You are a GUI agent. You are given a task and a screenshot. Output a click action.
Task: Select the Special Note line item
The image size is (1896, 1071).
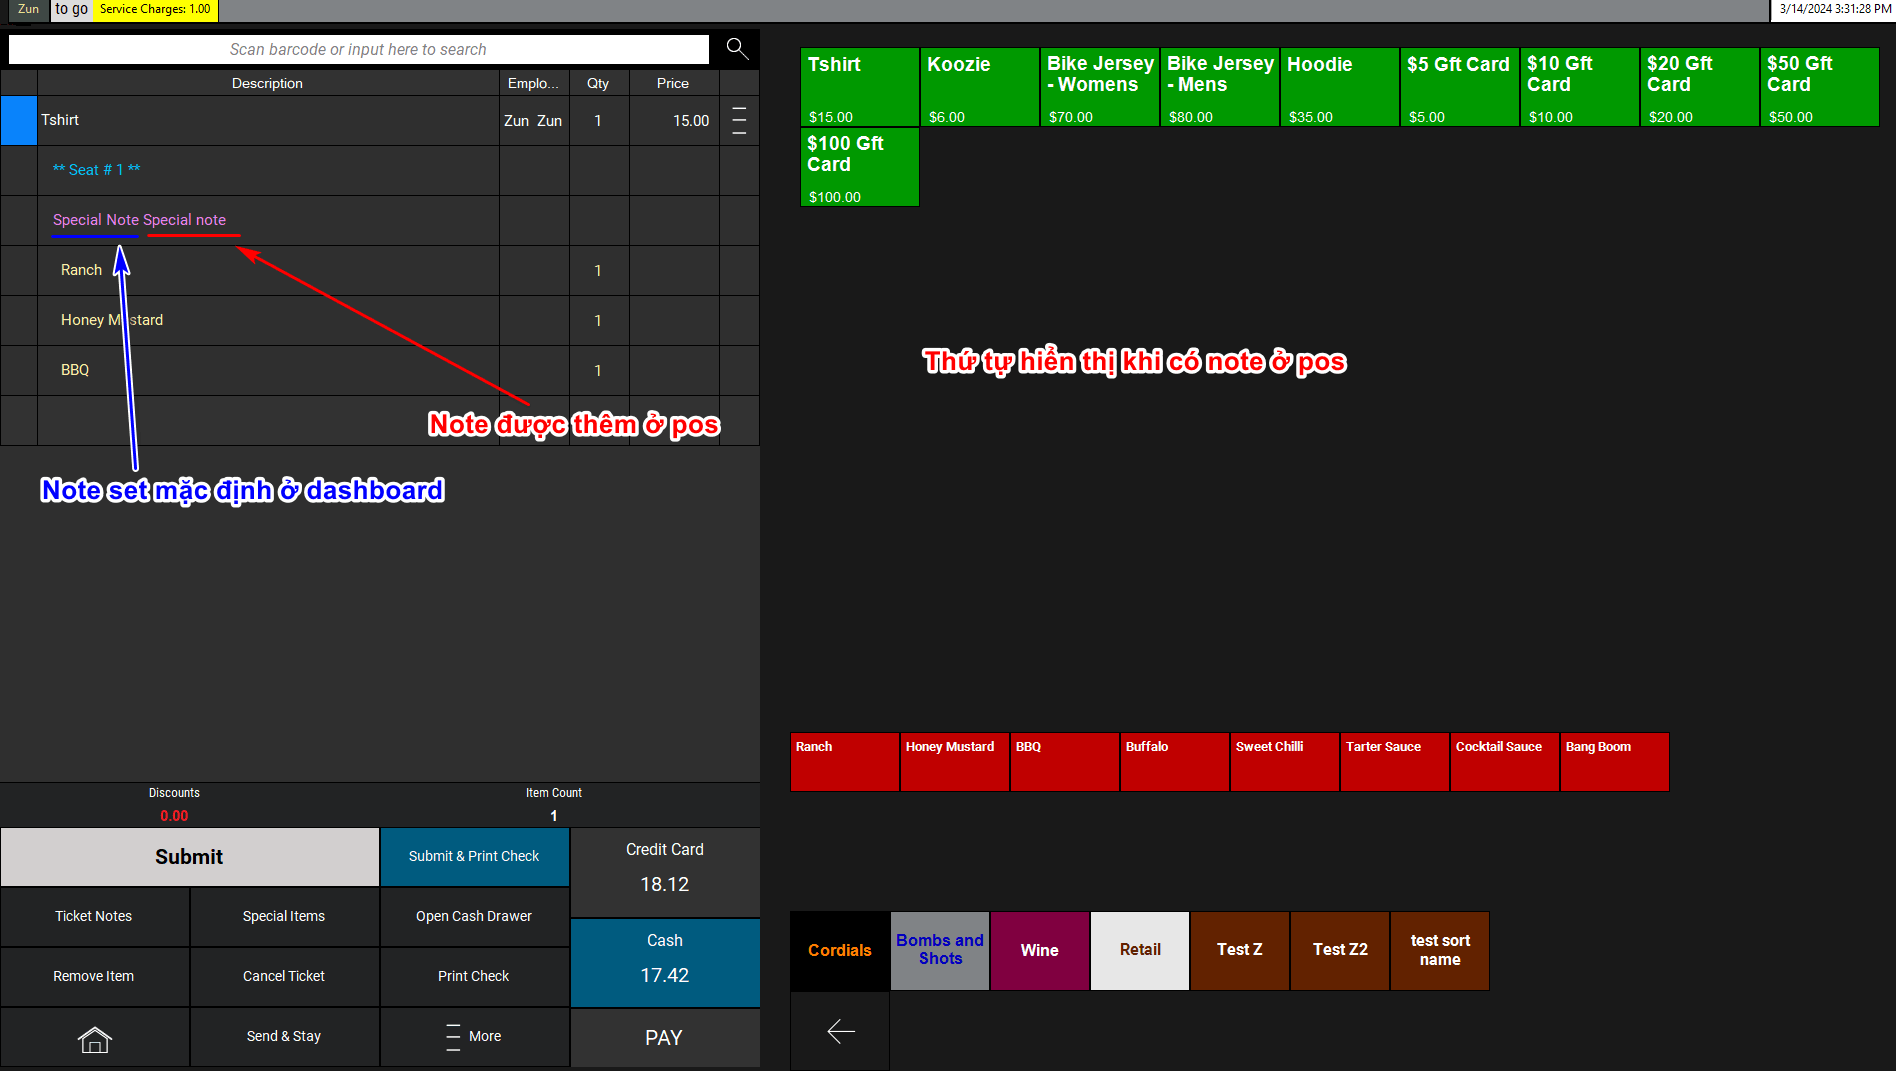click(x=140, y=220)
